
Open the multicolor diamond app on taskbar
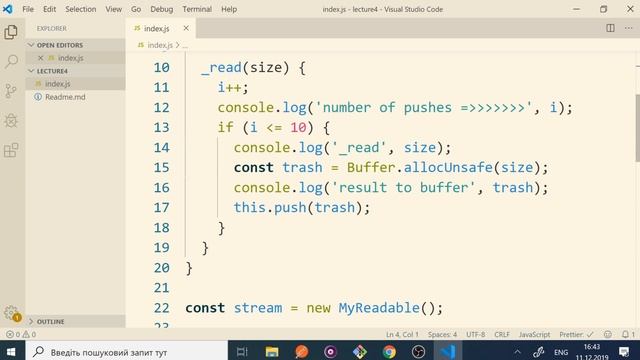click(360, 351)
